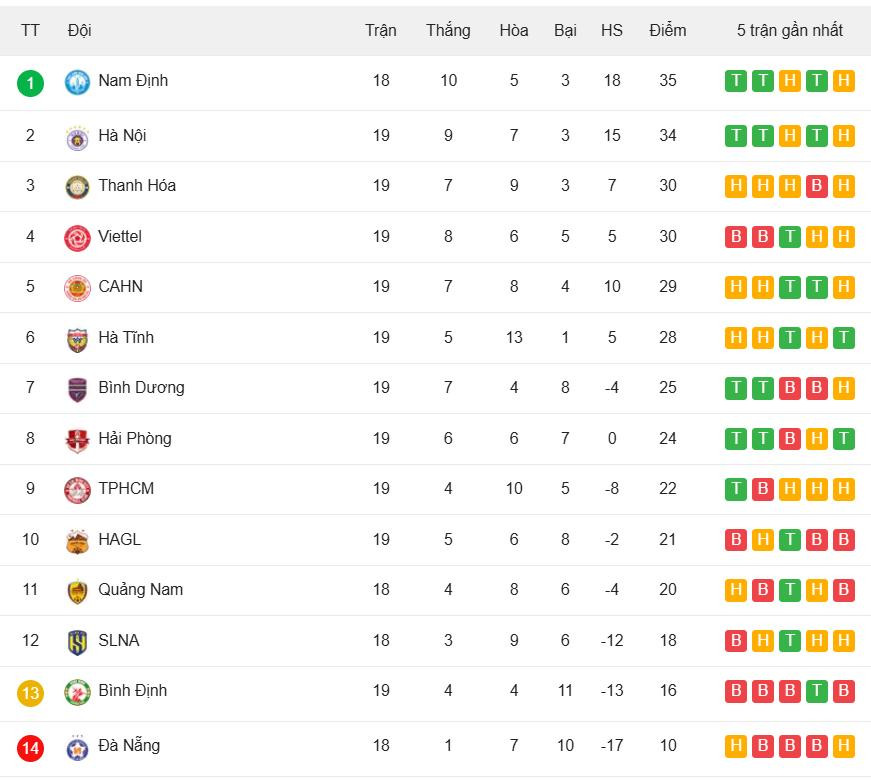Click the HAGL club badge
871x781 pixels.
(77, 541)
